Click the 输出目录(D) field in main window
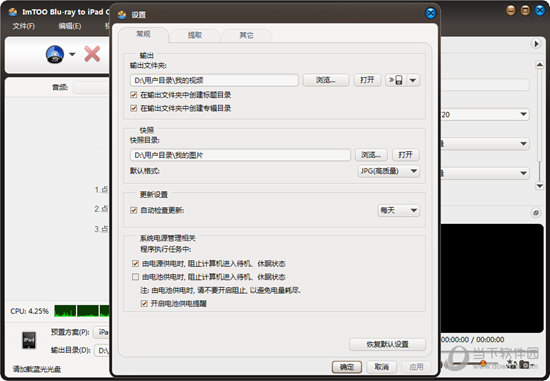The height and width of the screenshot is (381, 550). [x=102, y=350]
